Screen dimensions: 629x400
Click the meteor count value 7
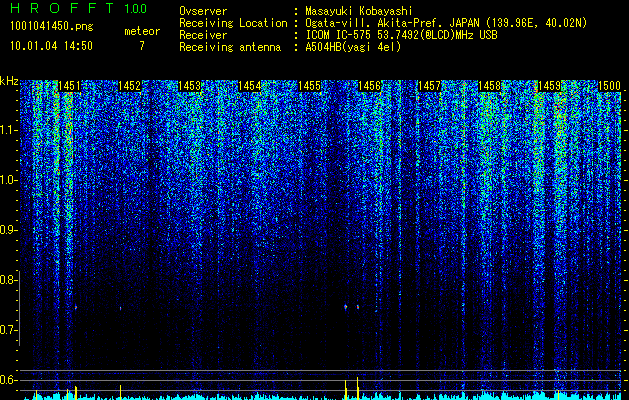(x=142, y=46)
